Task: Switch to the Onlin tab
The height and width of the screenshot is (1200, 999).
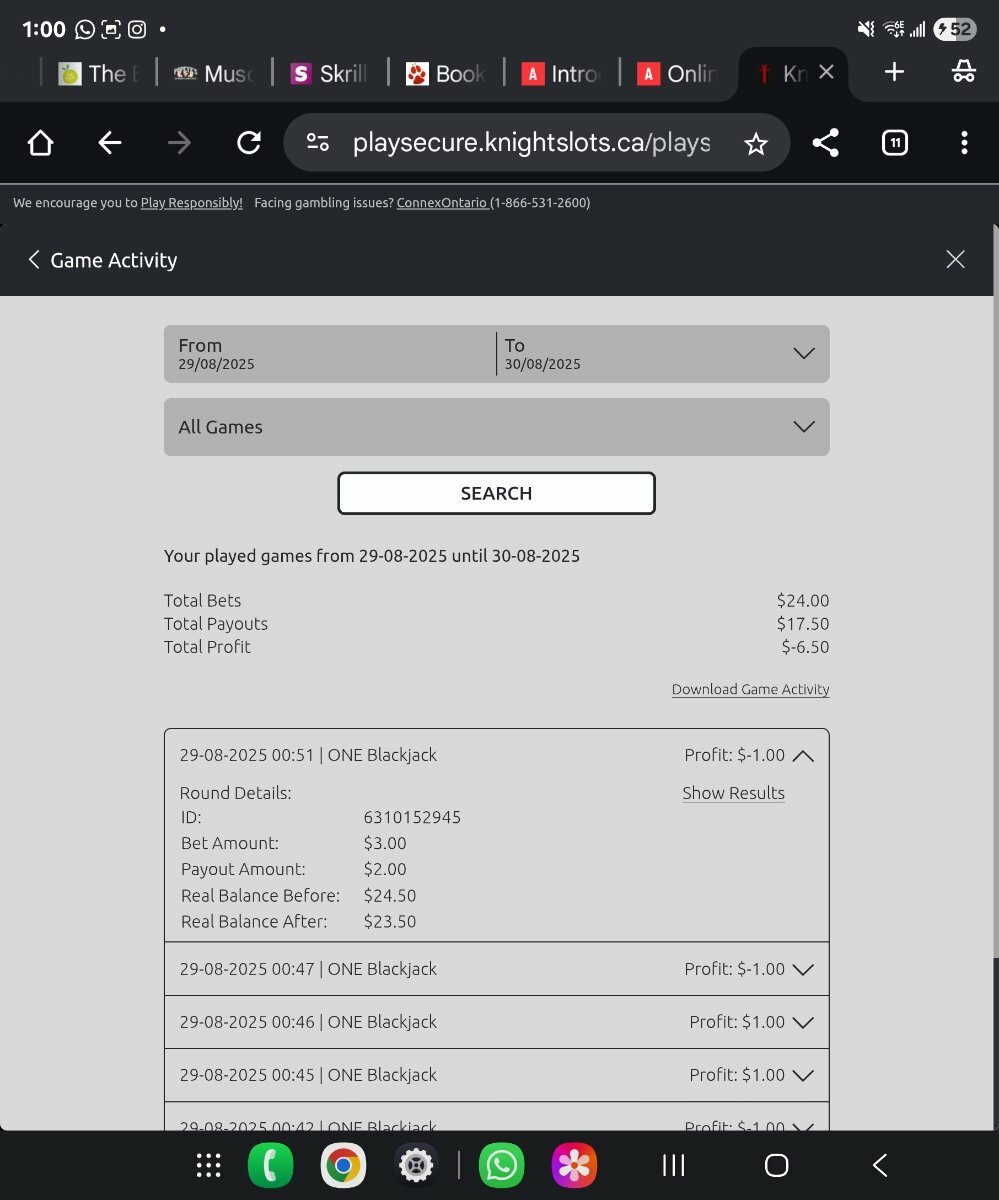Action: 678,73
